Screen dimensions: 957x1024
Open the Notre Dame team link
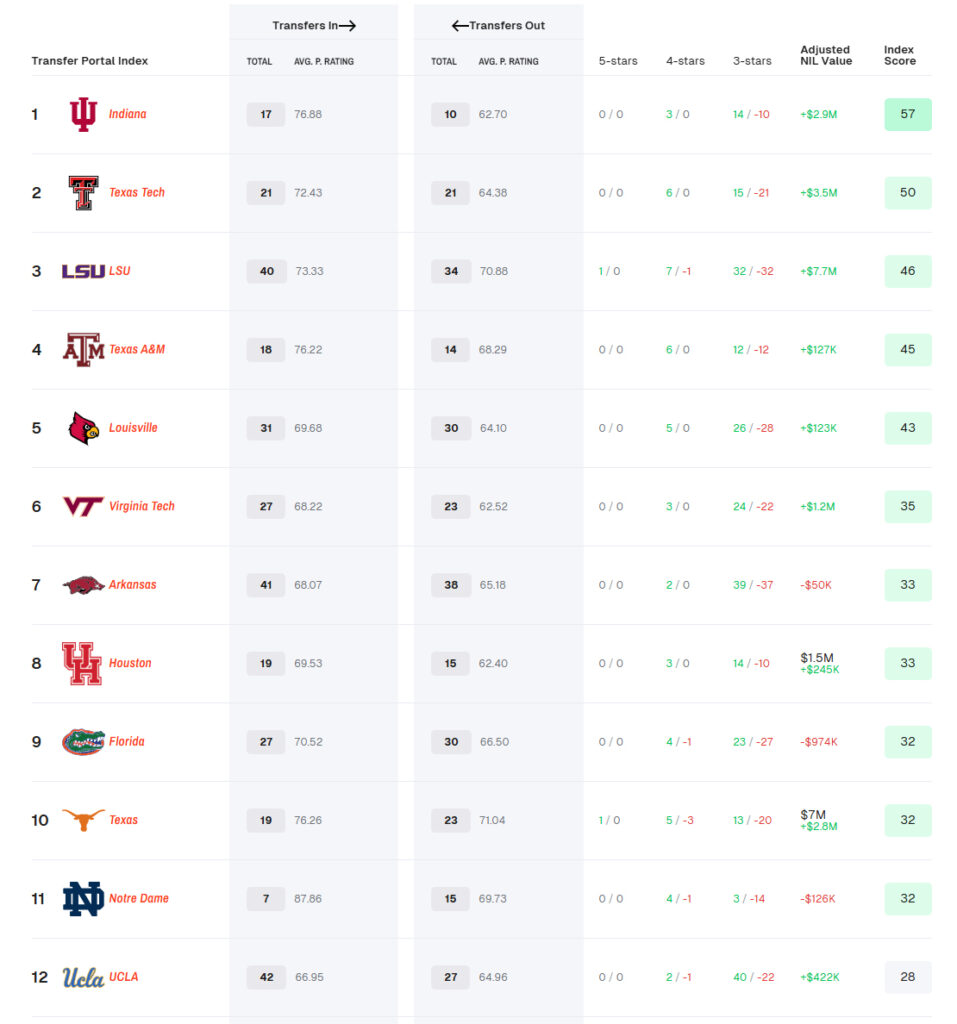coord(138,898)
